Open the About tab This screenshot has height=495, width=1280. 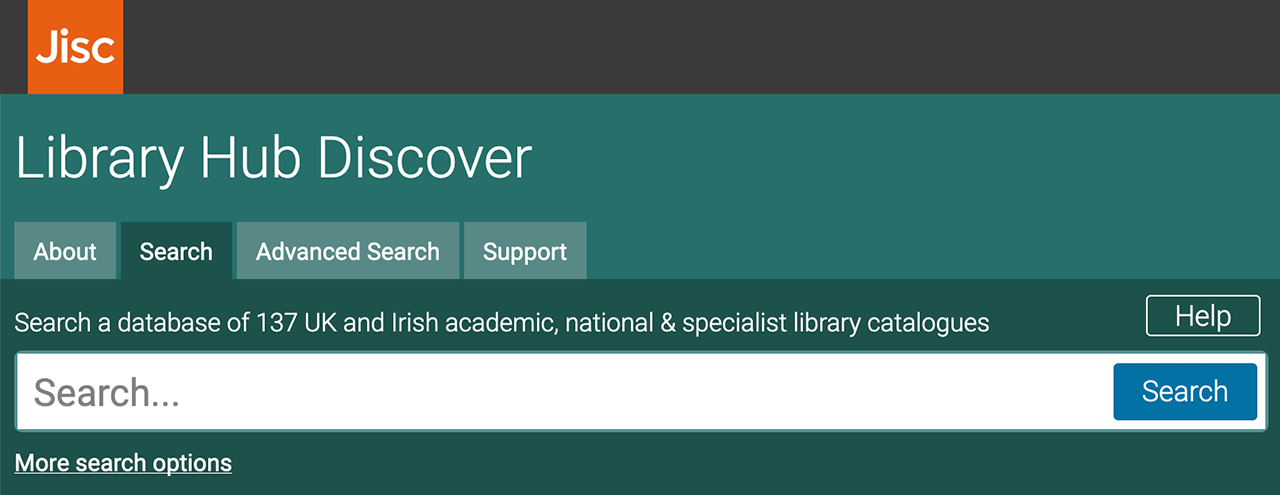click(65, 251)
